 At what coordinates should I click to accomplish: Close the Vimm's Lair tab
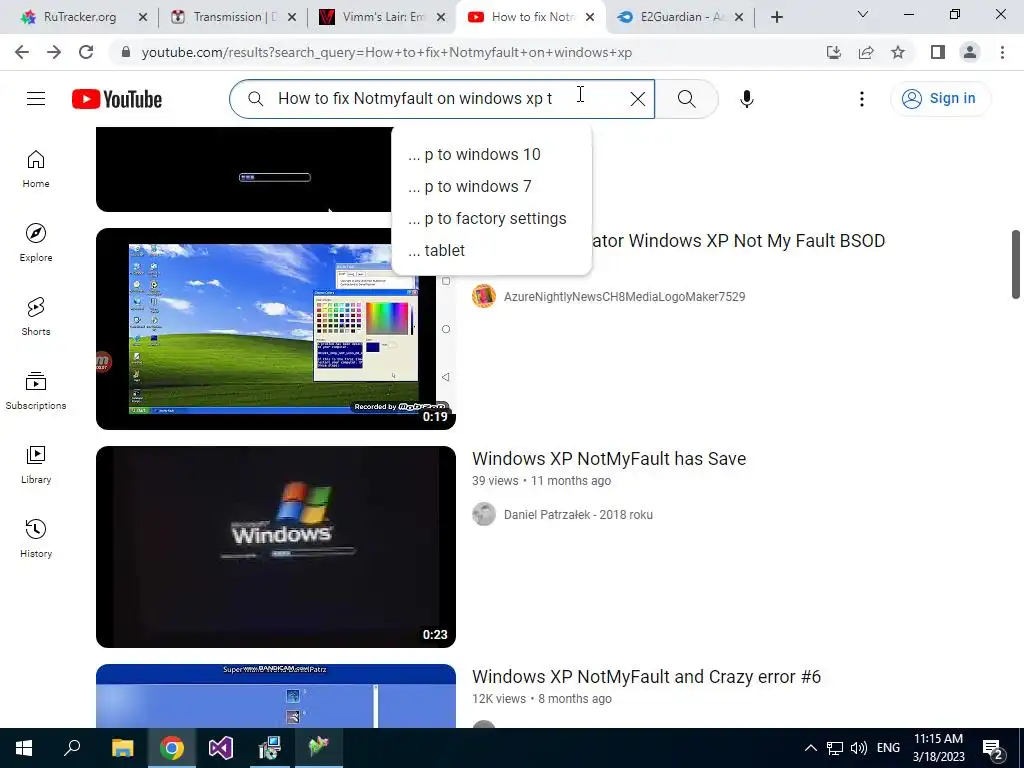(x=441, y=18)
